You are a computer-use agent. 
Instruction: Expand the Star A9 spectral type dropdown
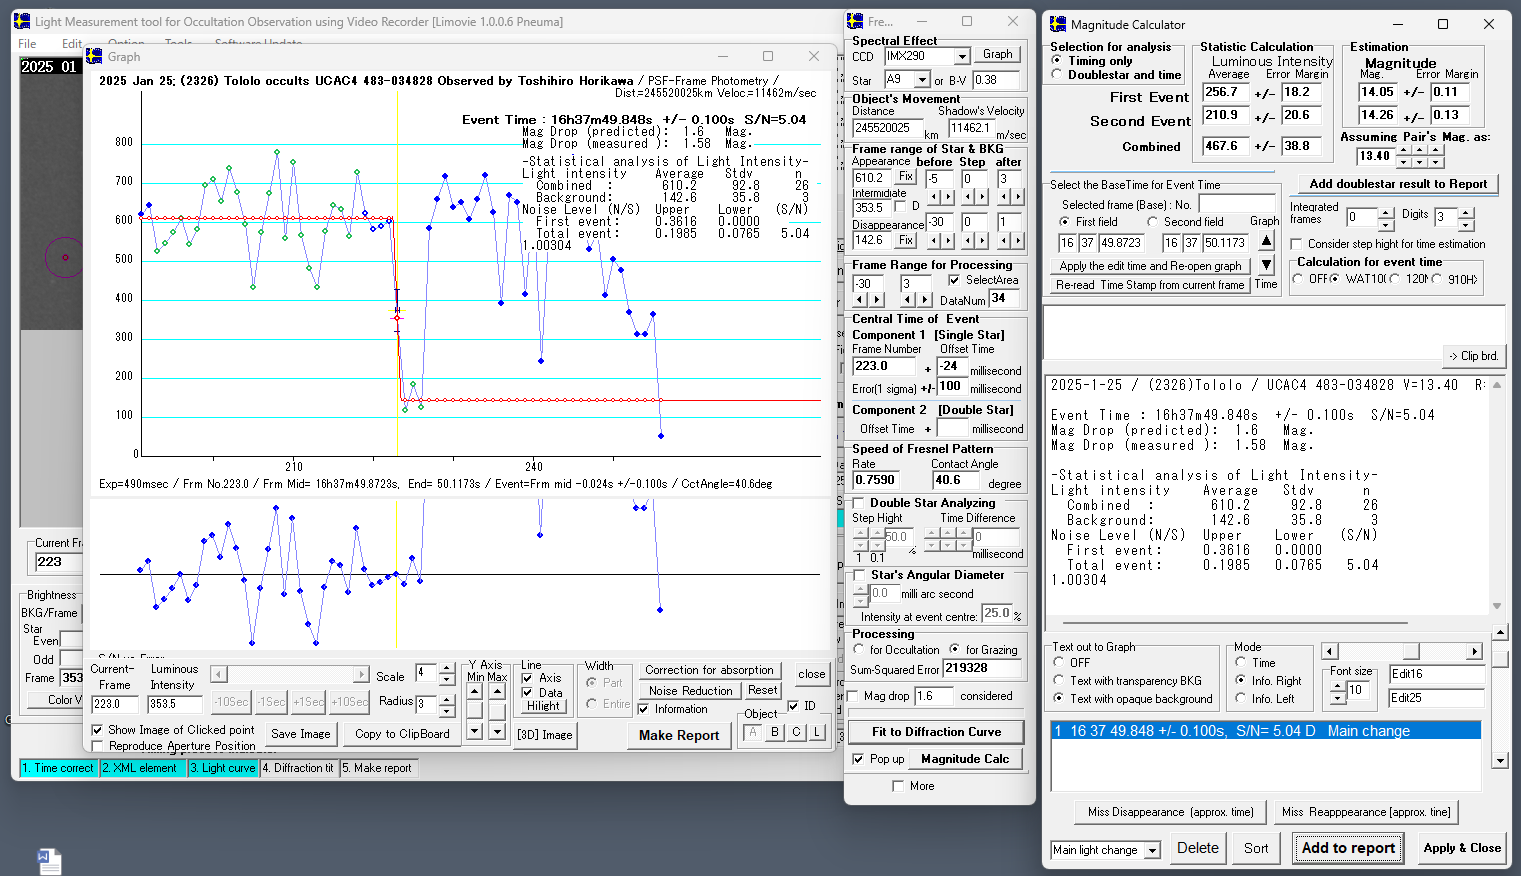923,80
